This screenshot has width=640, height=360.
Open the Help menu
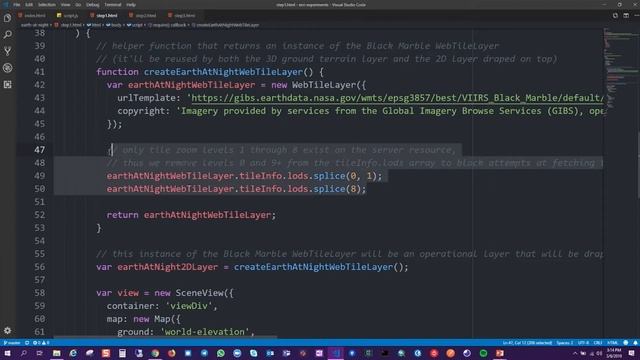click(131, 5)
